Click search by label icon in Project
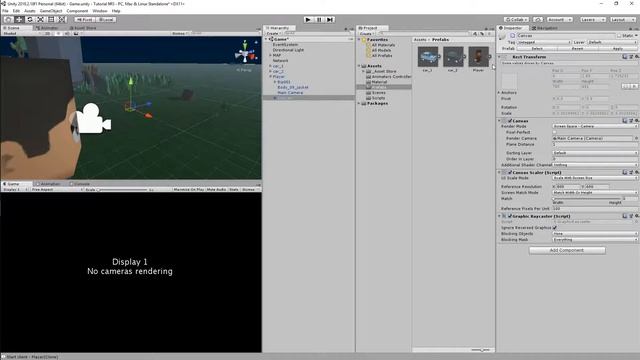Image resolution: width=640 pixels, height=360 pixels. click(482, 33)
